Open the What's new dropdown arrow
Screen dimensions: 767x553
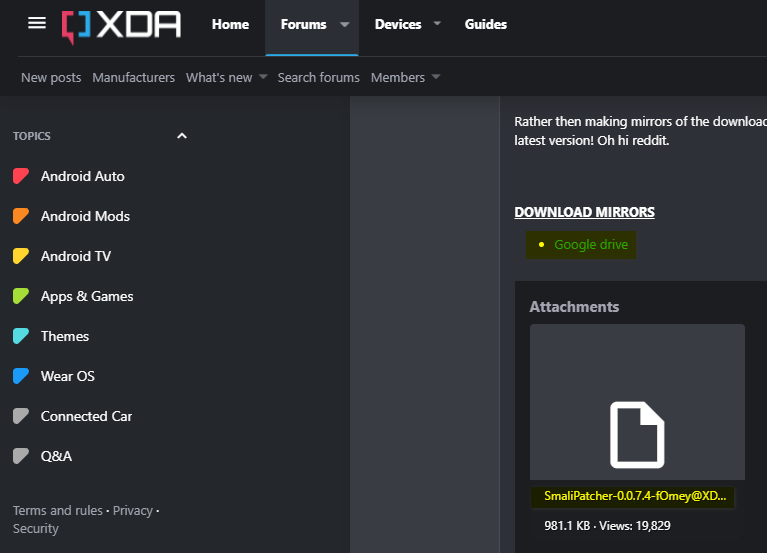pyautogui.click(x=263, y=77)
